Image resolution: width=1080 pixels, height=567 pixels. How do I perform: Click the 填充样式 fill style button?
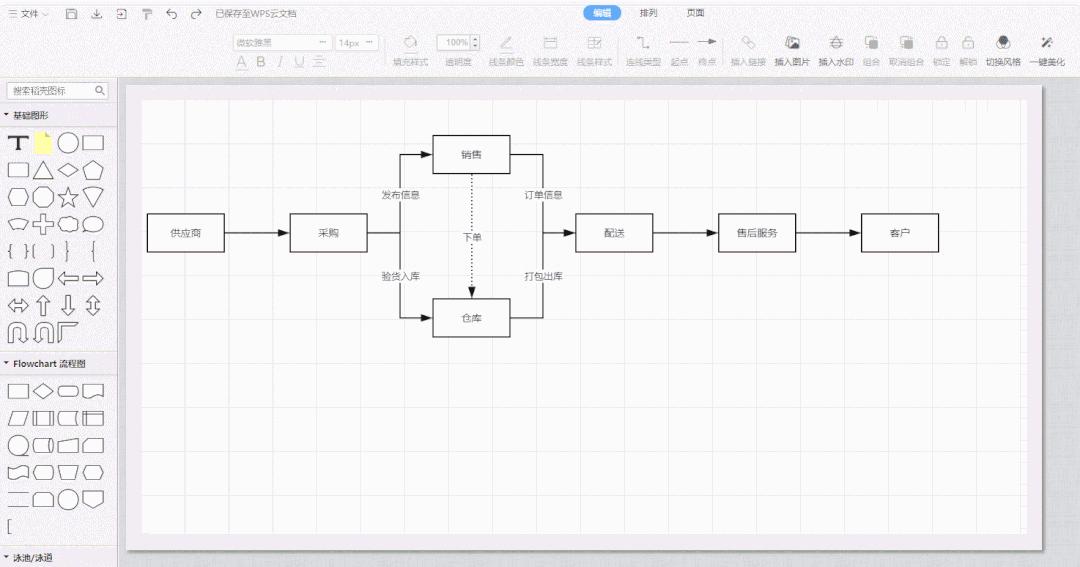(411, 50)
